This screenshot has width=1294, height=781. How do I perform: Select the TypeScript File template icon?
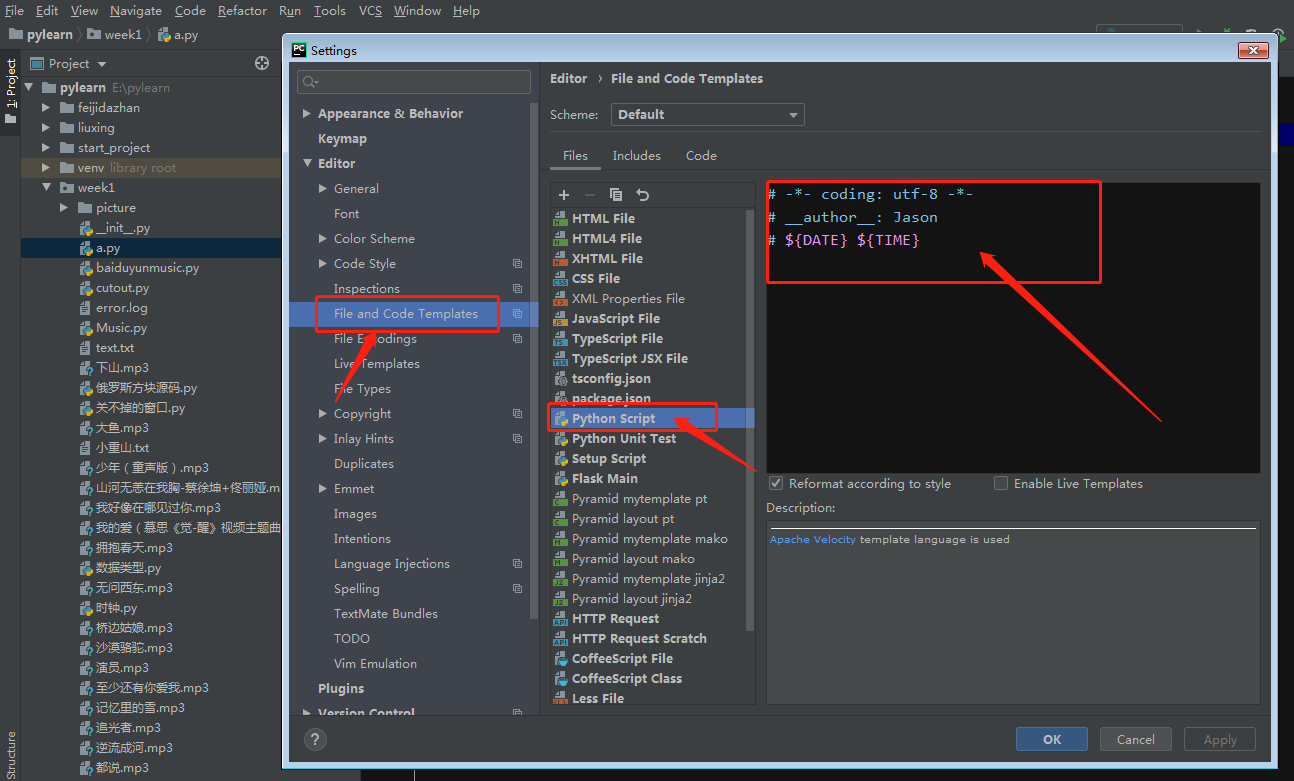click(561, 338)
